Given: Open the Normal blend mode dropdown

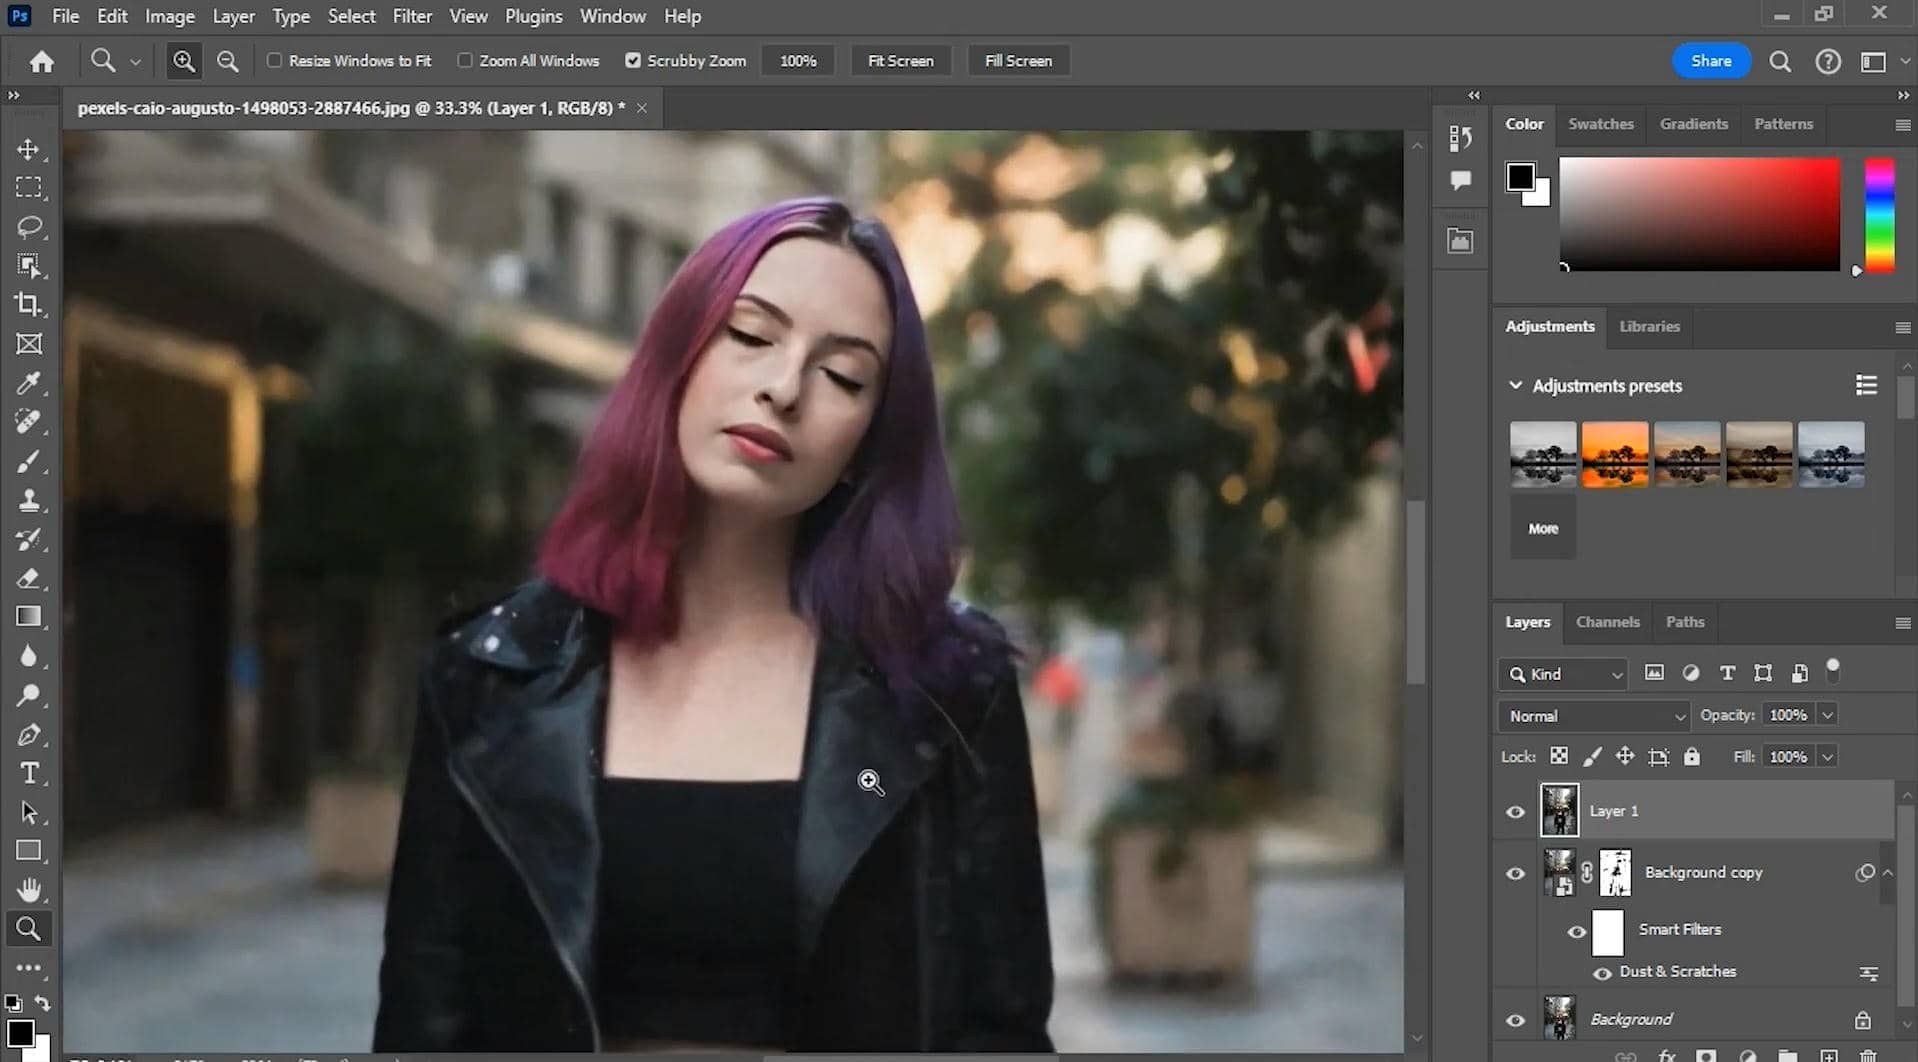Looking at the screenshot, I should point(1594,716).
